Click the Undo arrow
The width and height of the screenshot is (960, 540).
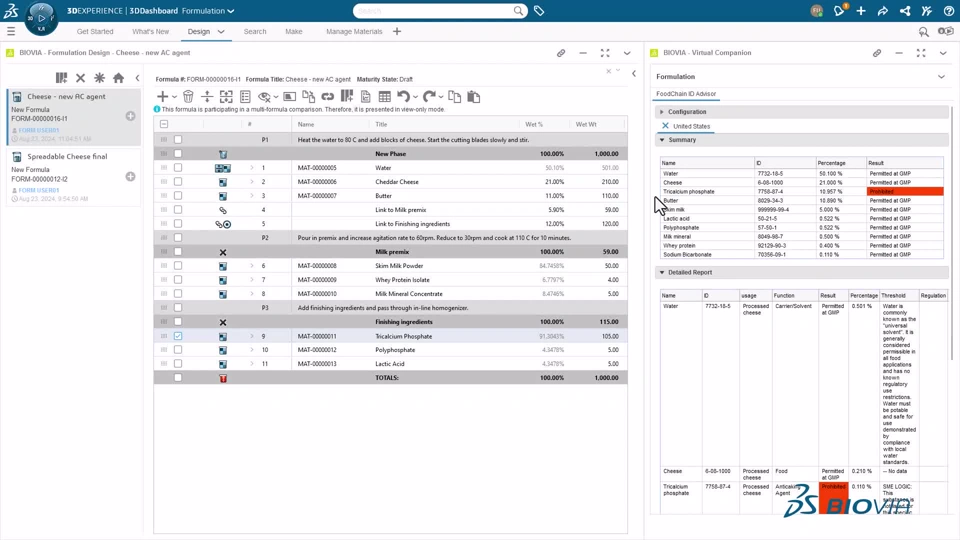pyautogui.click(x=403, y=96)
